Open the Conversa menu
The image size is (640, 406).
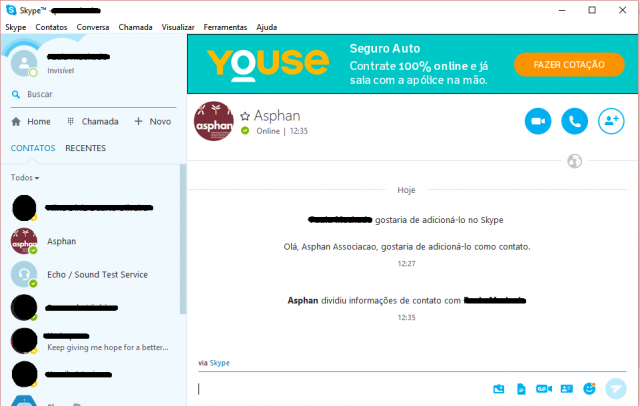93,27
